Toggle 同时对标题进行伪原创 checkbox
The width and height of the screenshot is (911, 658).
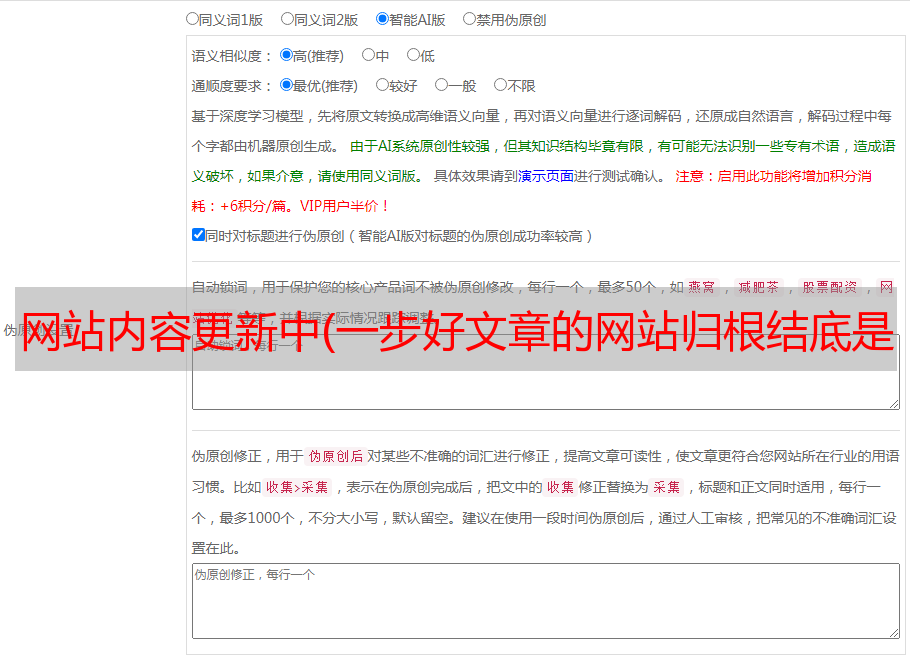(198, 235)
